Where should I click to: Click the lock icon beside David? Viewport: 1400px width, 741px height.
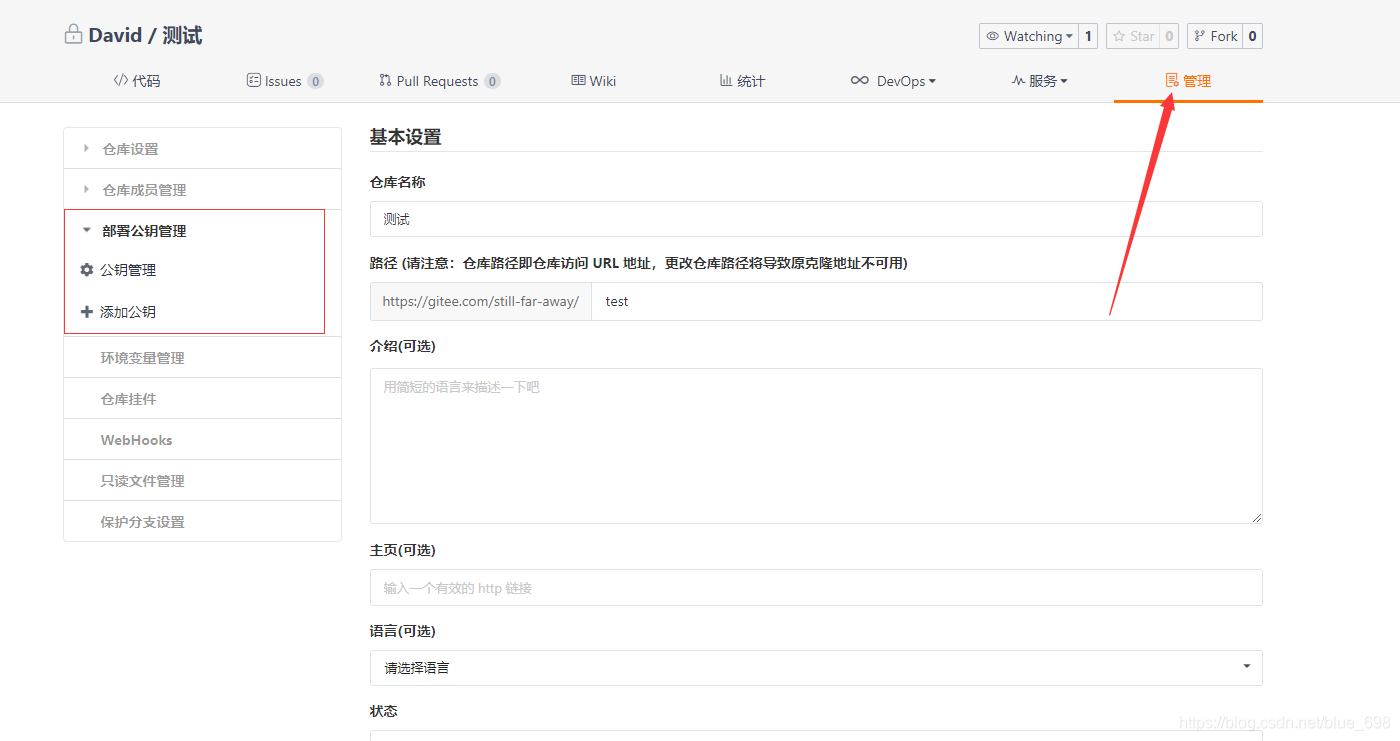73,35
